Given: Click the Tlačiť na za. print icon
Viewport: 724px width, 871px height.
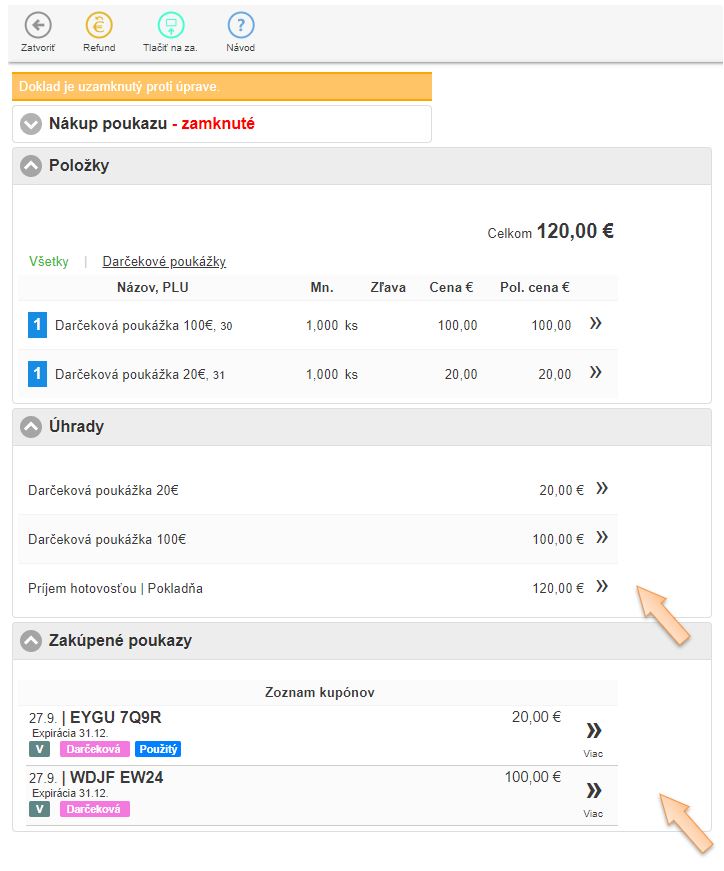Looking at the screenshot, I should [x=171, y=26].
